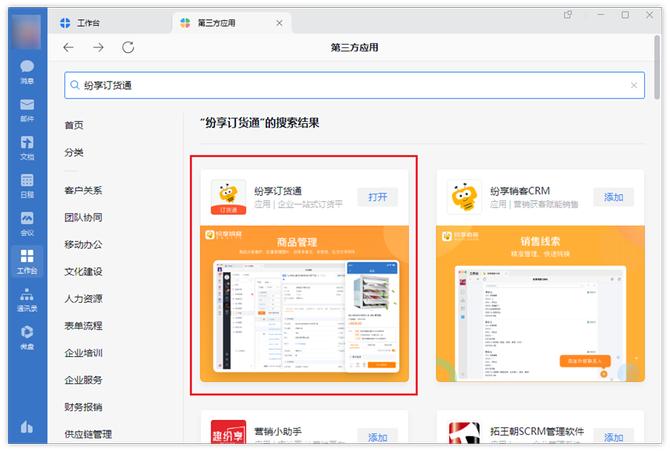This screenshot has height=452, width=670.
Task: Open 会议 in the sidebar
Action: pos(27,223)
